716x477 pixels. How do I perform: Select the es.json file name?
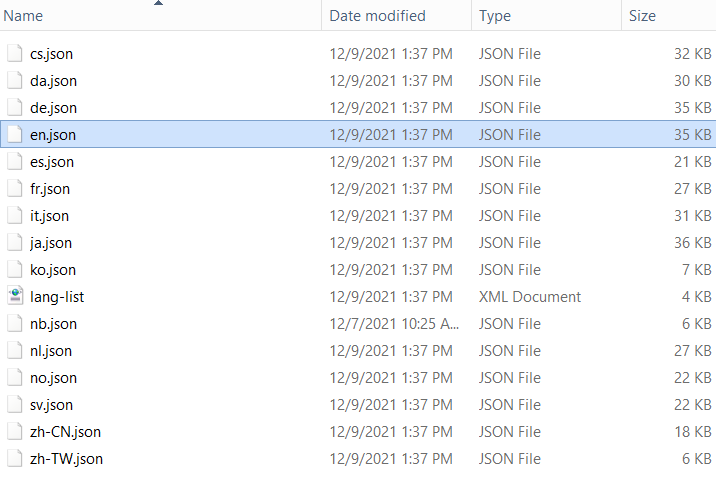(x=52, y=162)
